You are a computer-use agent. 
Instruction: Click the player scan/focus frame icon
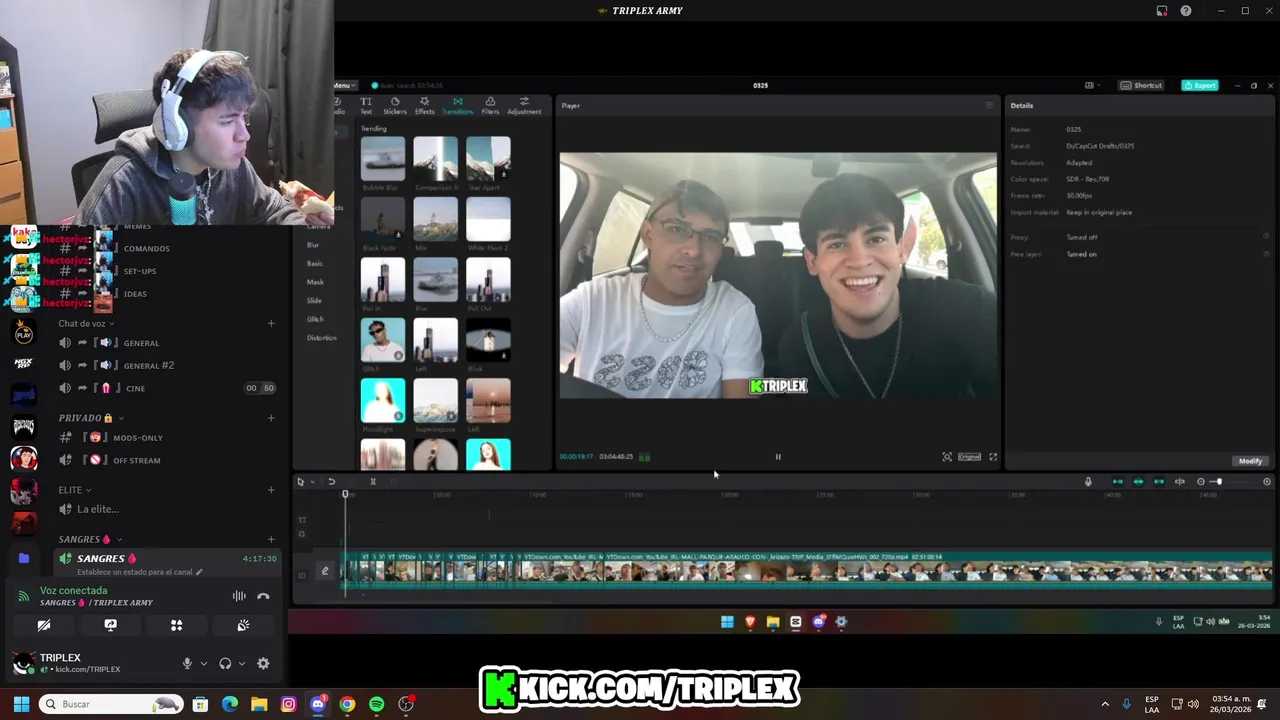(x=947, y=457)
